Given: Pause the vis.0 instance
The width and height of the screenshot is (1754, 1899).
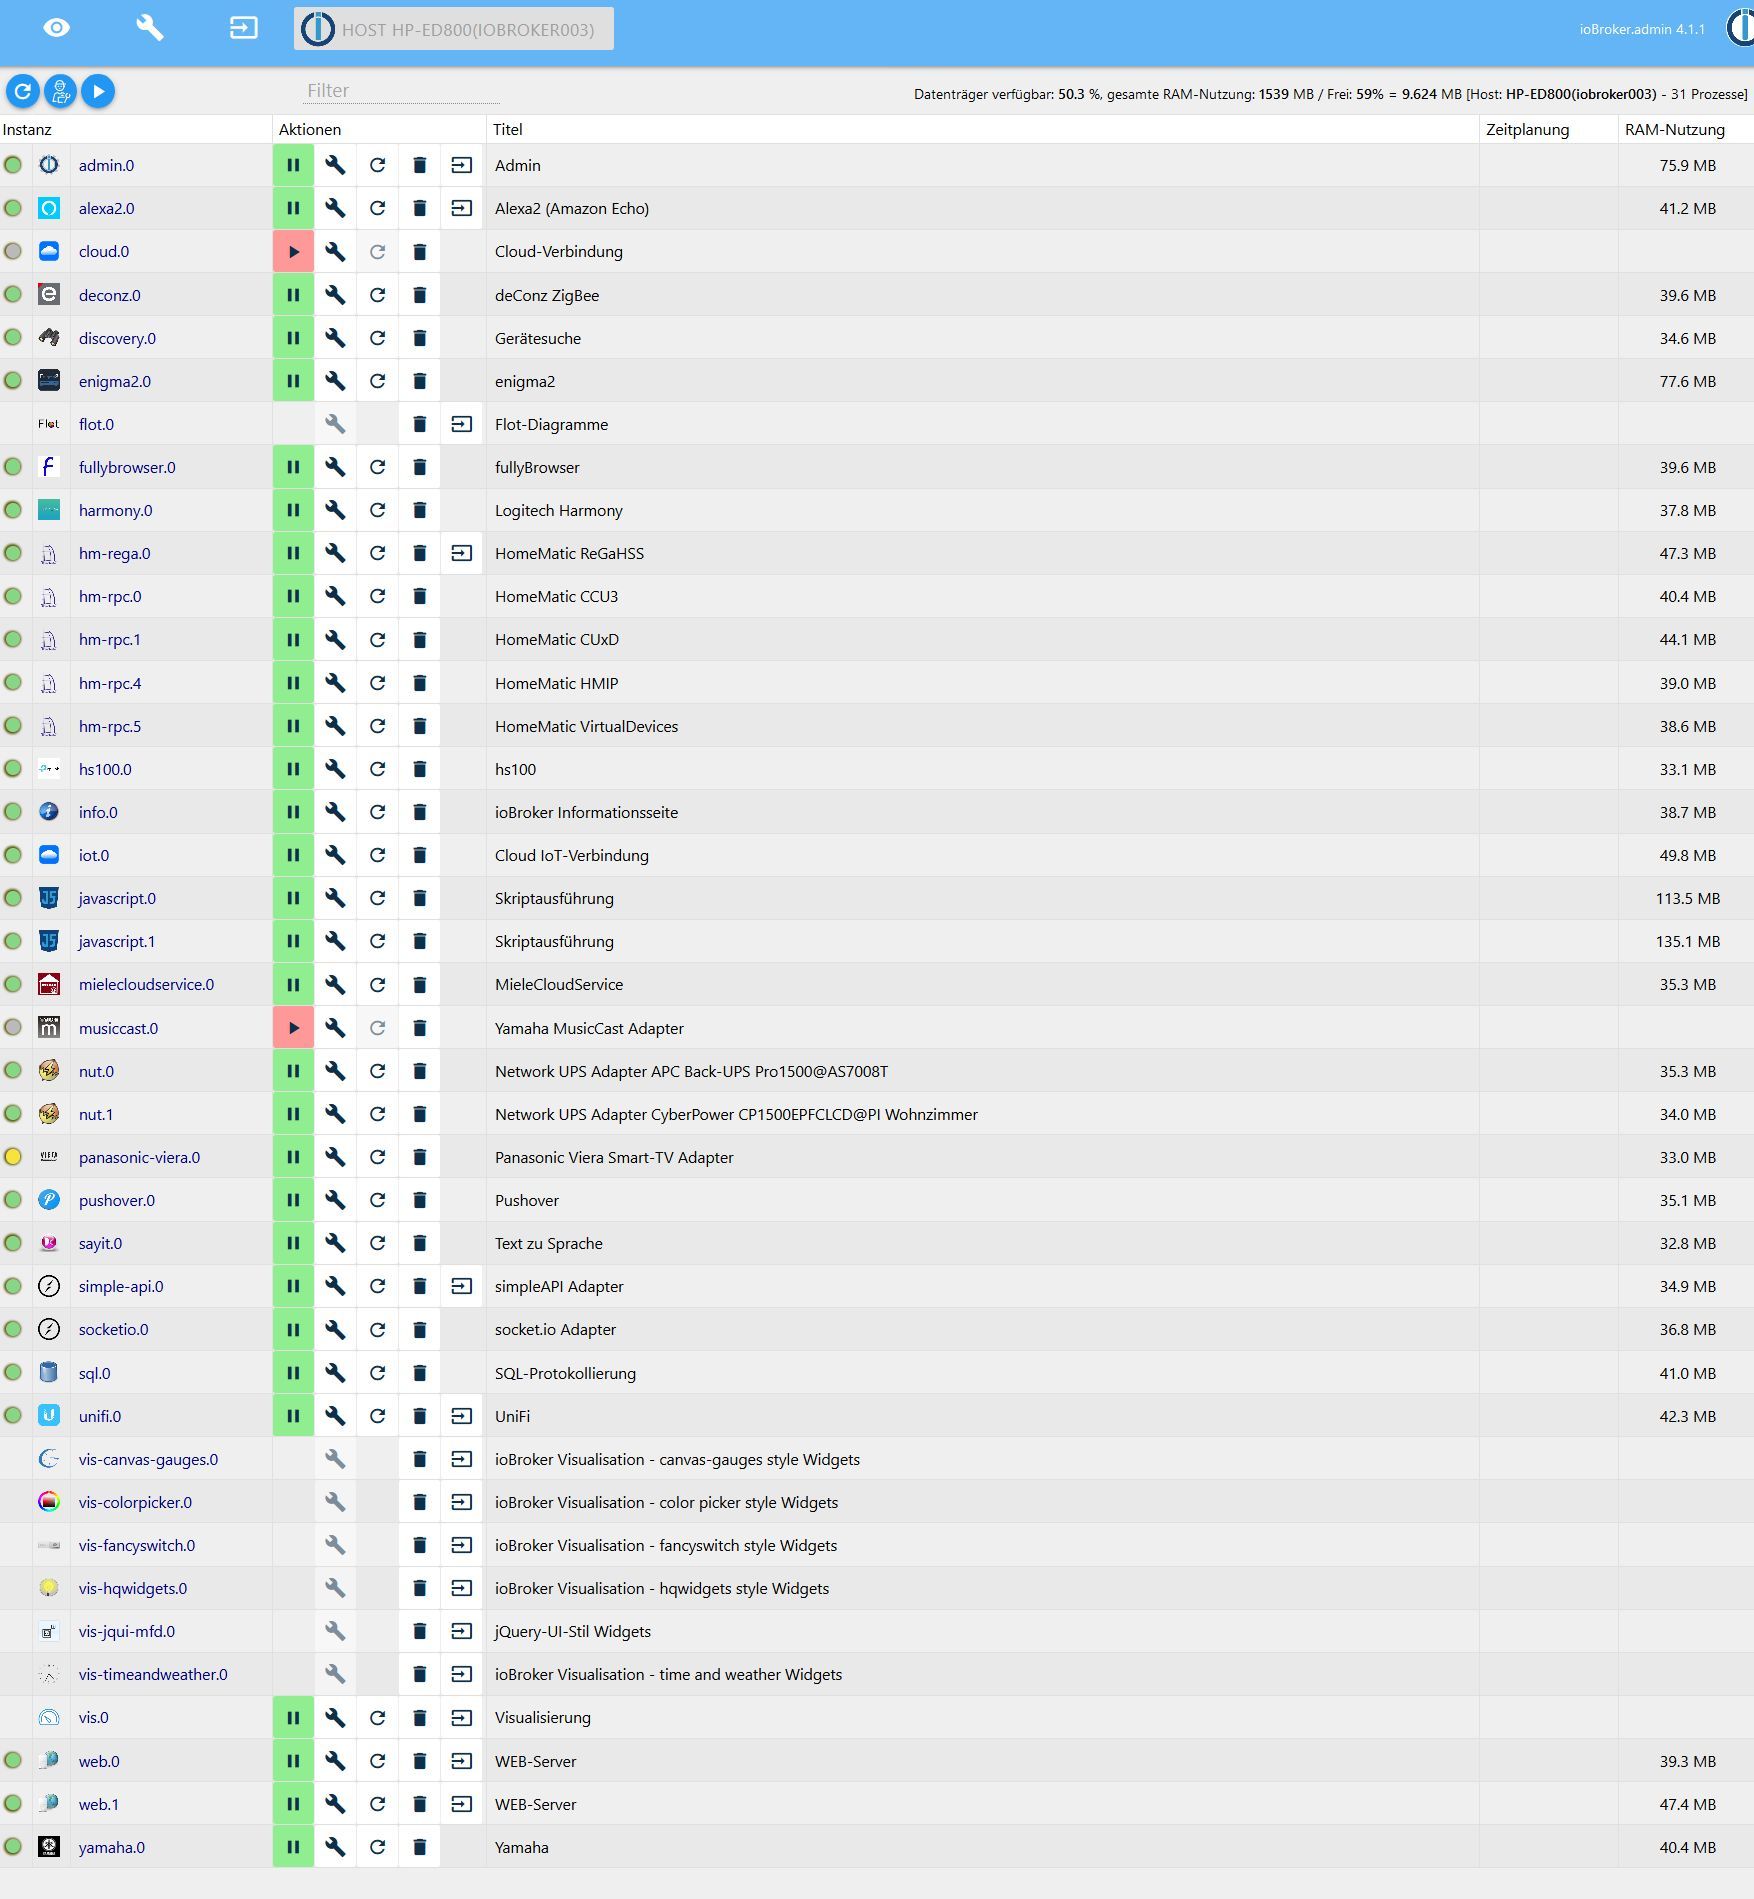Looking at the screenshot, I should pos(293,1717).
